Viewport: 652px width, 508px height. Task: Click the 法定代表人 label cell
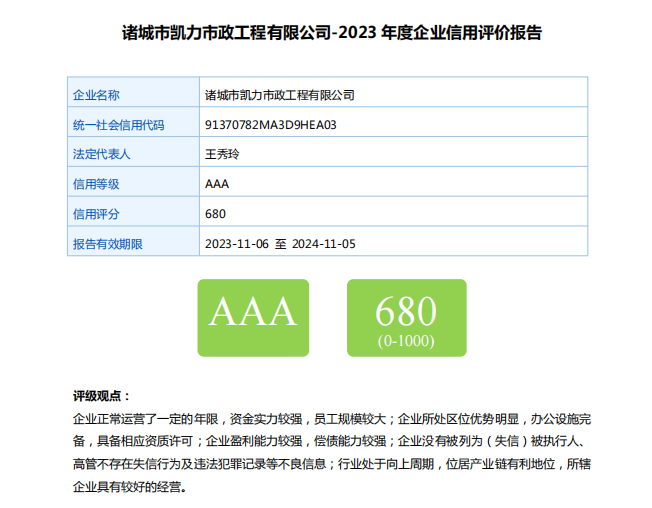pos(133,152)
